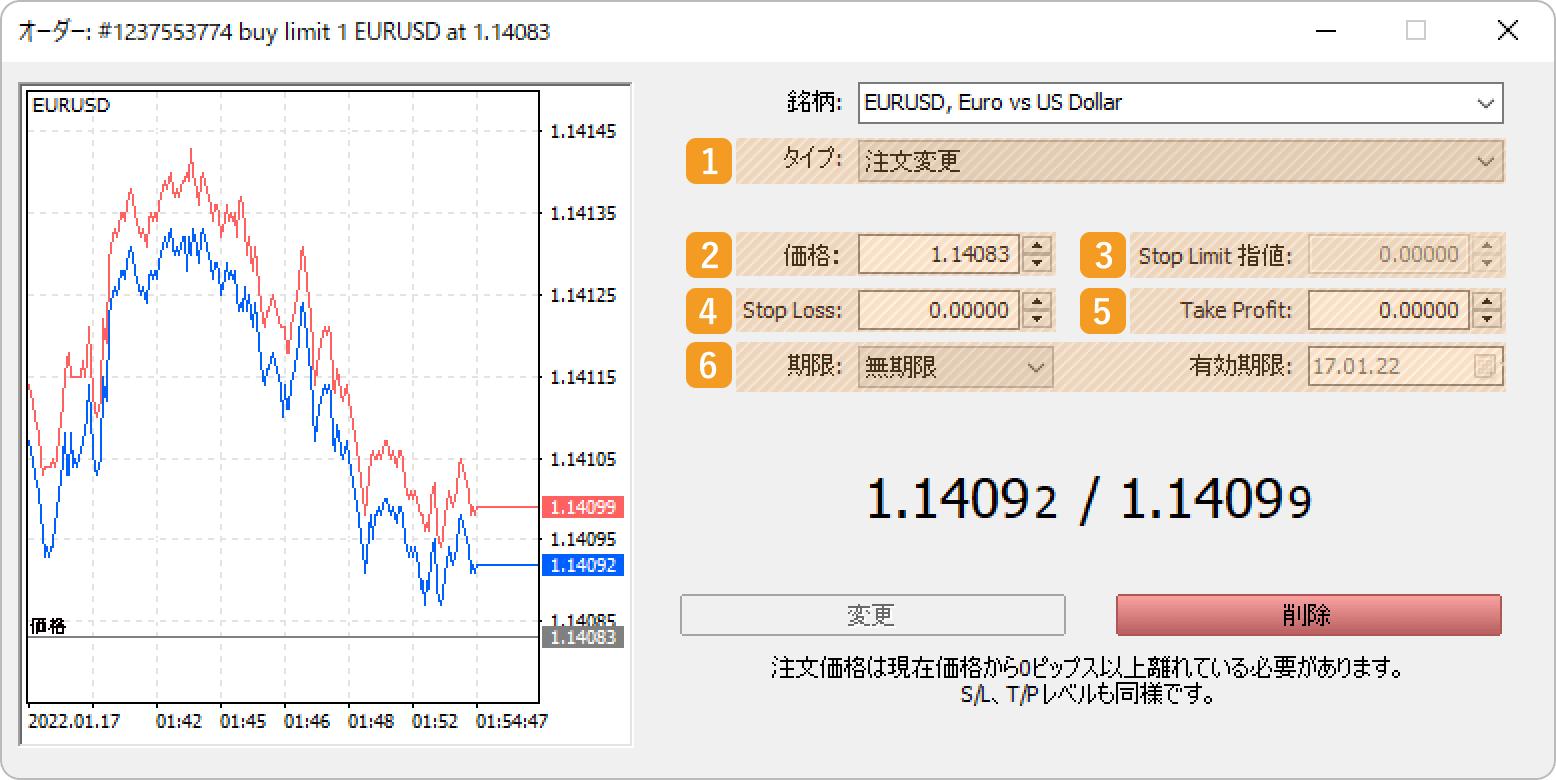
Task: Click the 価格 price input field
Action: (x=939, y=254)
